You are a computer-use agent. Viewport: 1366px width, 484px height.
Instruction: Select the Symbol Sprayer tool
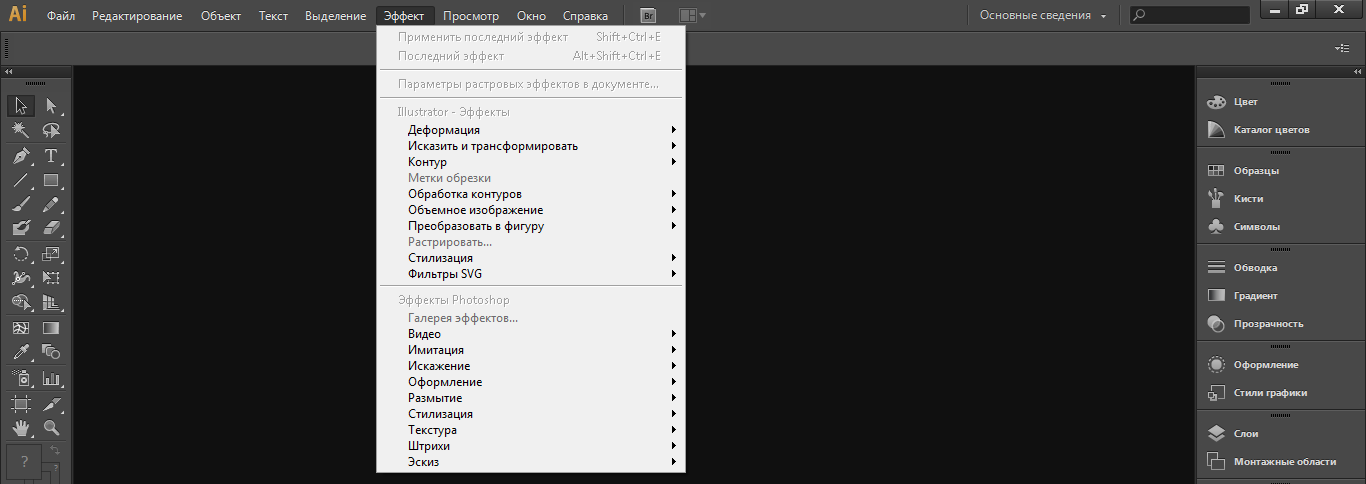[x=21, y=379]
